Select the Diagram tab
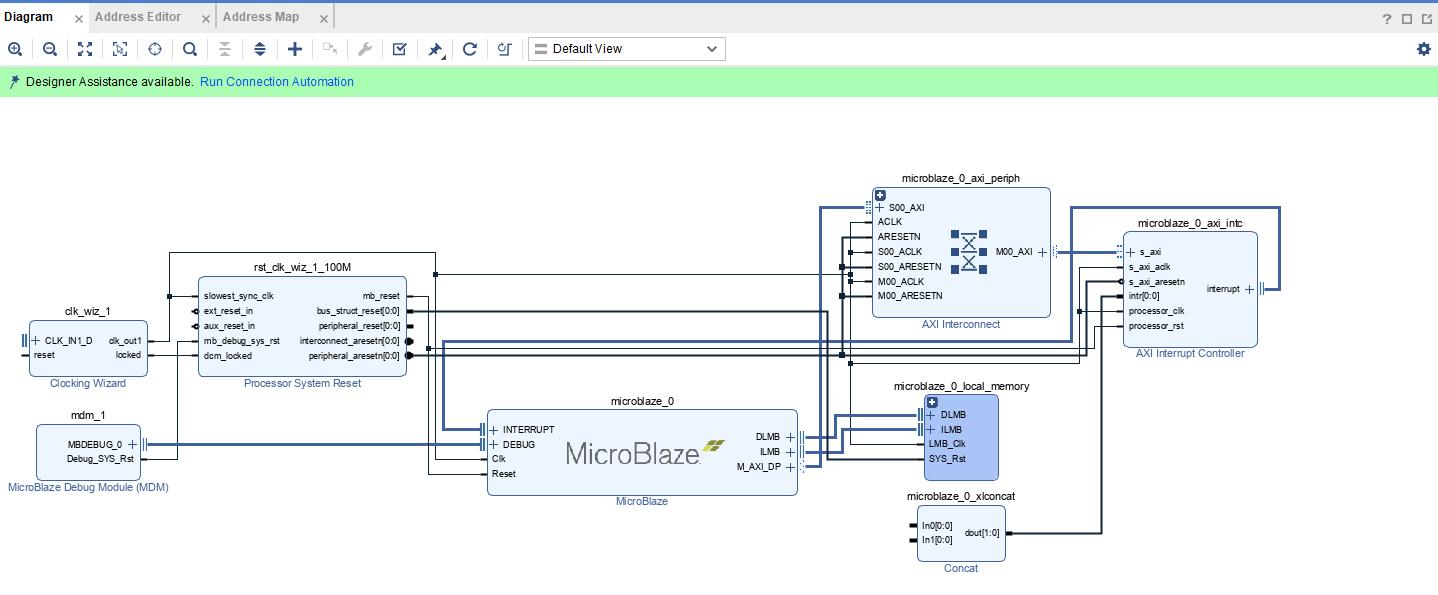 [28, 17]
